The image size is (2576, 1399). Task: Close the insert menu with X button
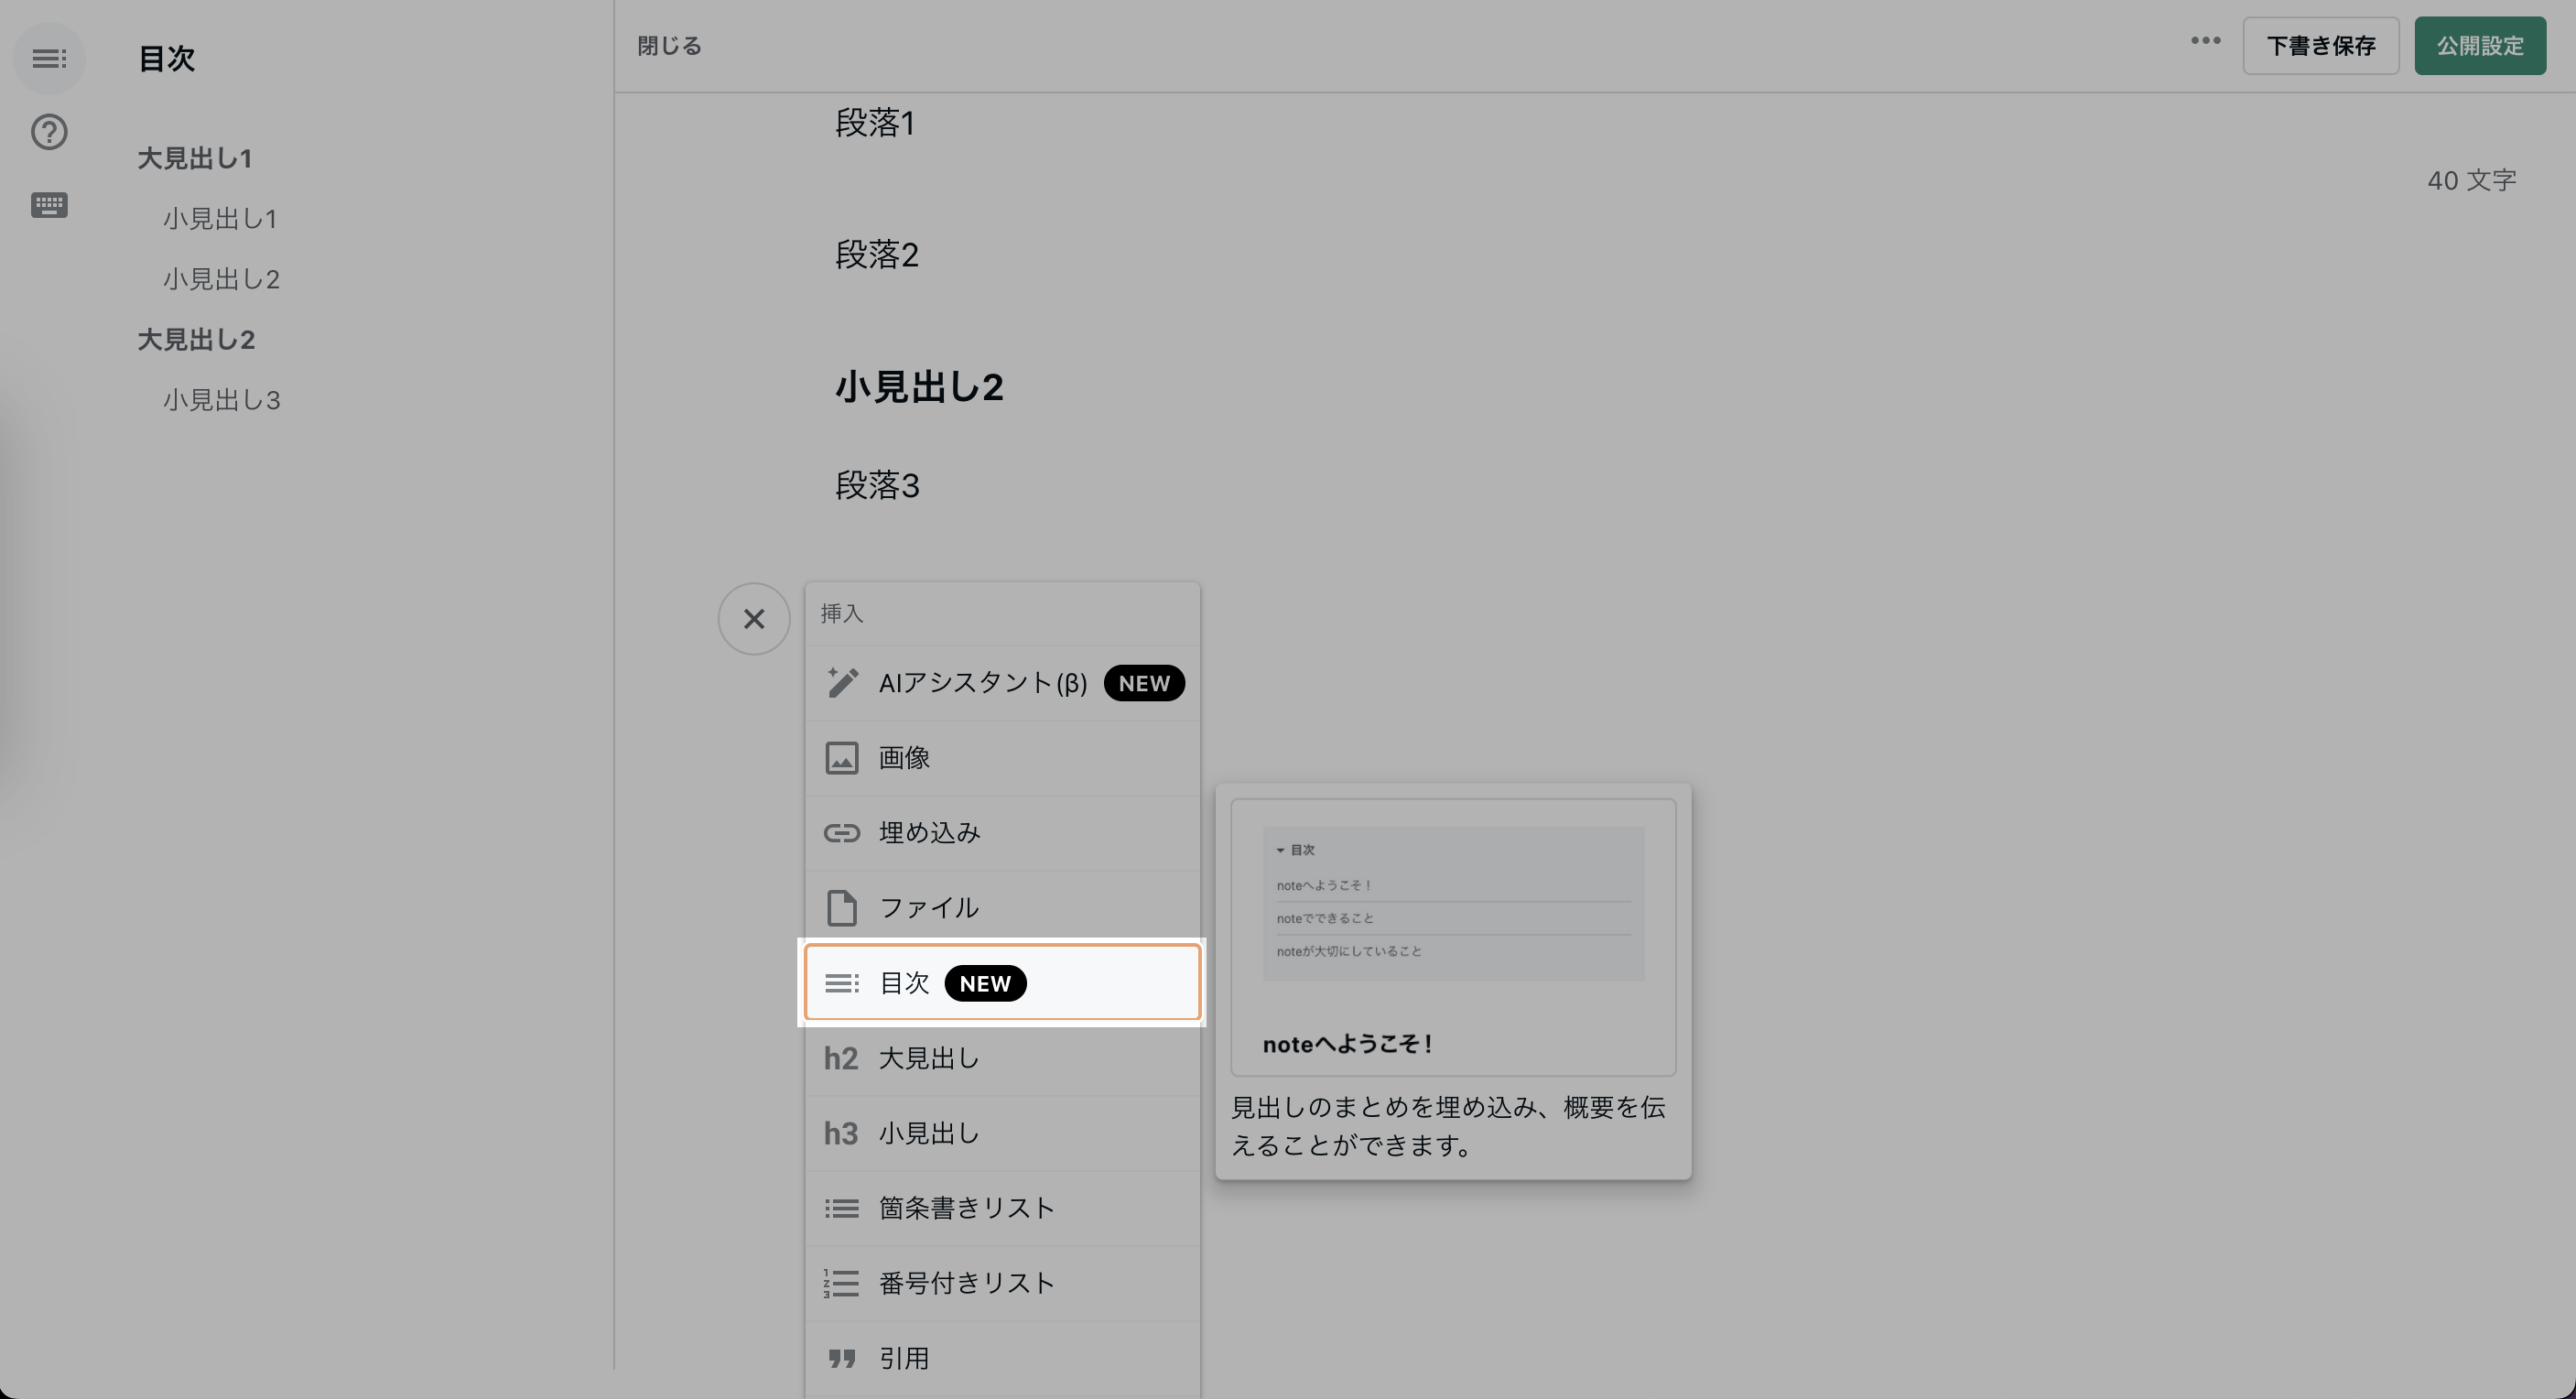(x=754, y=619)
